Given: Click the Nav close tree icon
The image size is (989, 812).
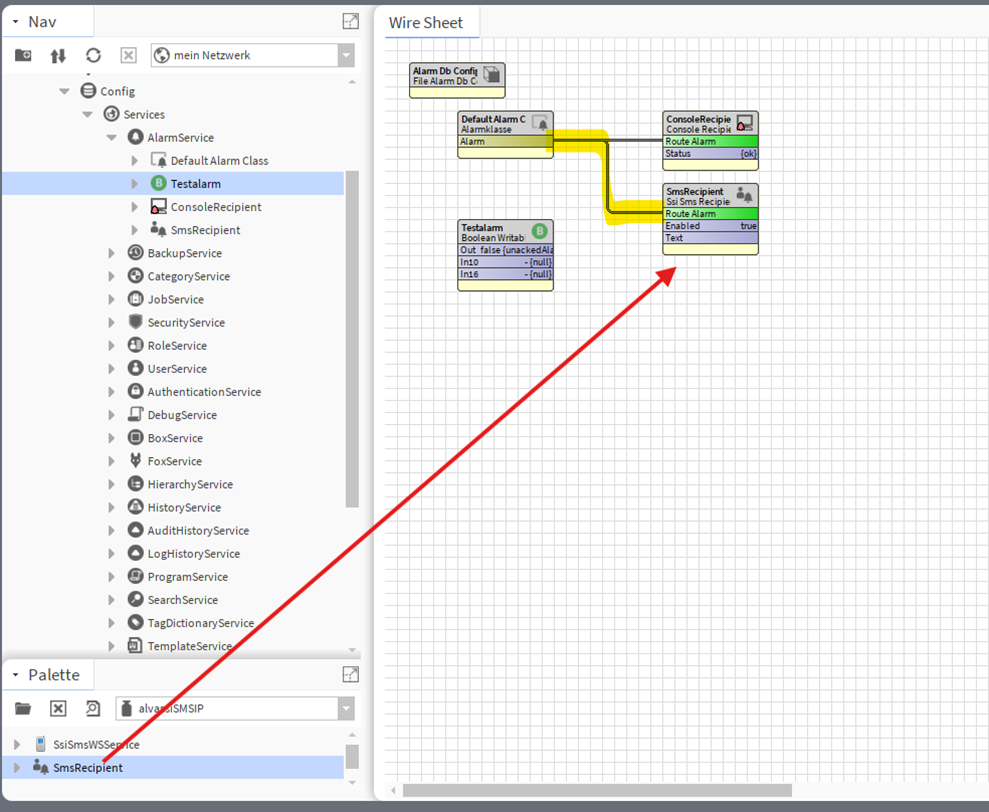Looking at the screenshot, I should coord(129,56).
